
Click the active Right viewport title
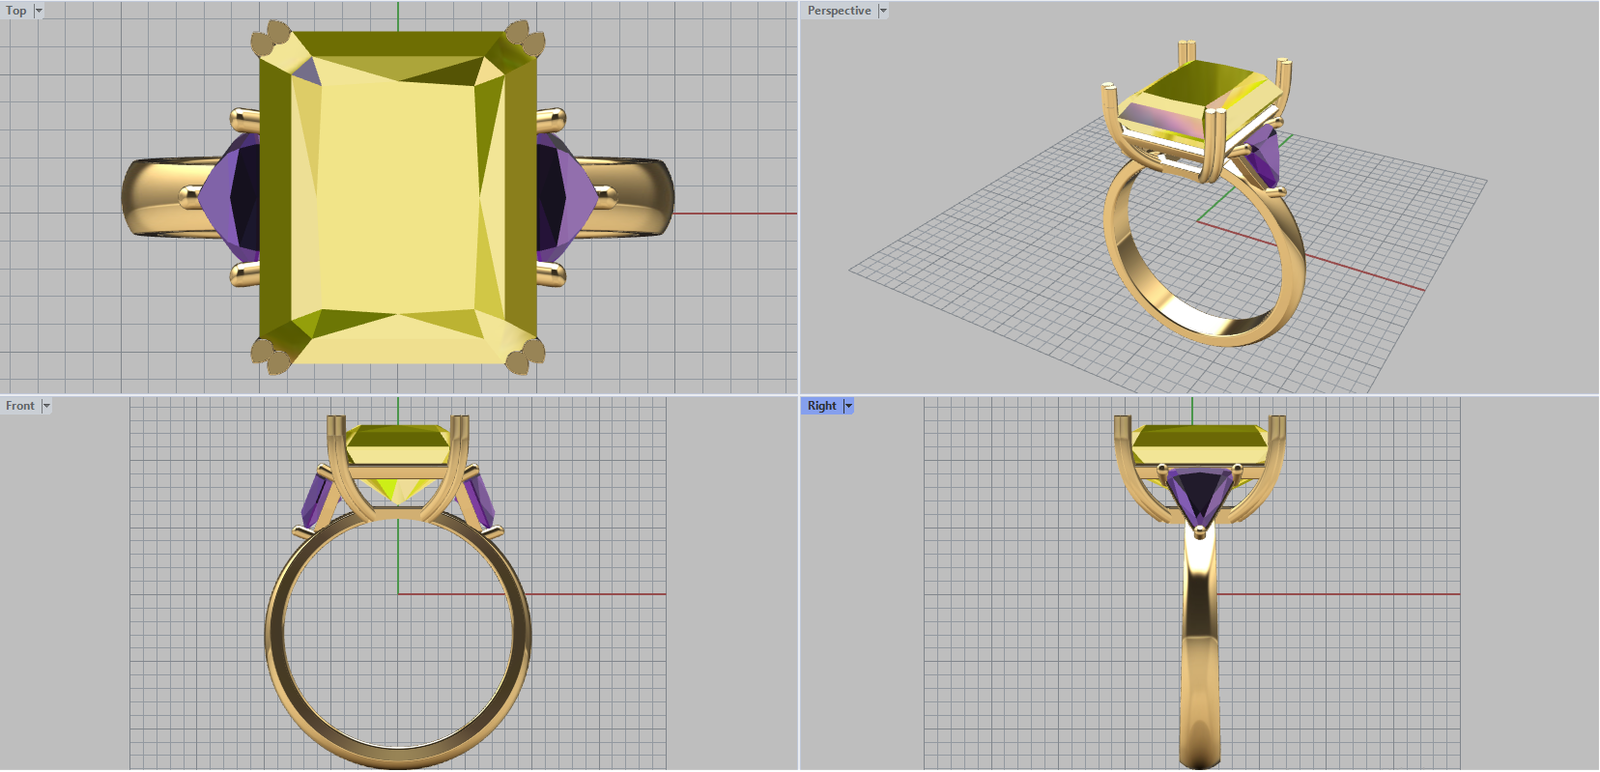click(x=821, y=406)
